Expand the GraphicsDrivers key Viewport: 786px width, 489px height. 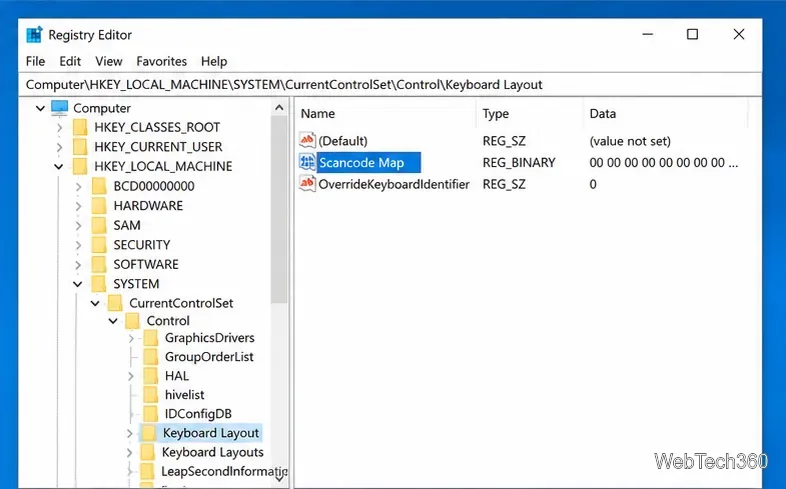point(131,338)
